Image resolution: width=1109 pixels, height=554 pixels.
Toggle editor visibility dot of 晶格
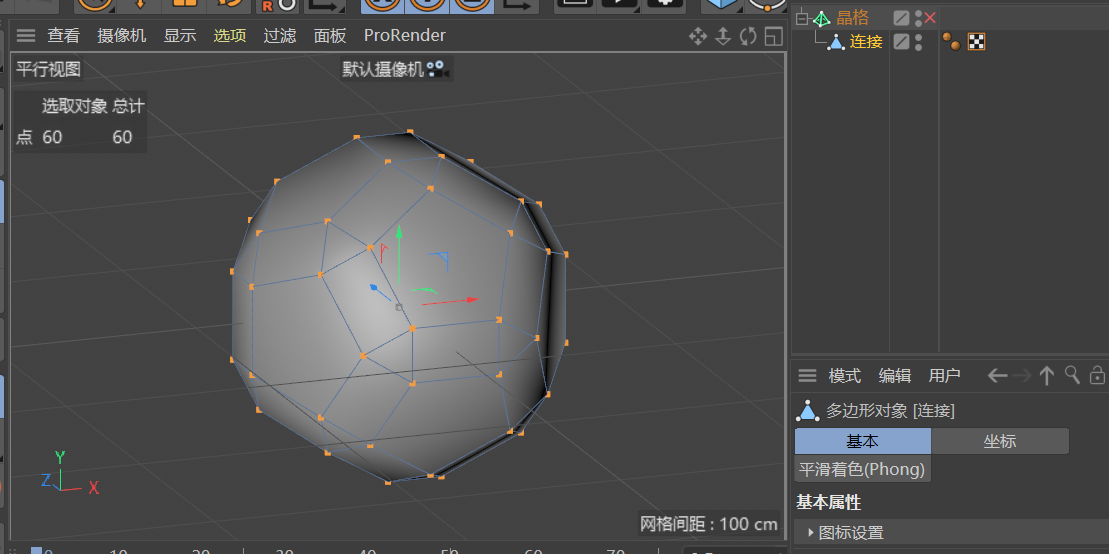[919, 14]
